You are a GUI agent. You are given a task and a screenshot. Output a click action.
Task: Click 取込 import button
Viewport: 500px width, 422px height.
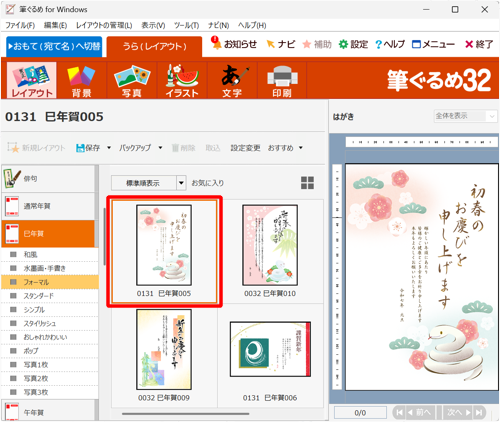[x=213, y=148]
